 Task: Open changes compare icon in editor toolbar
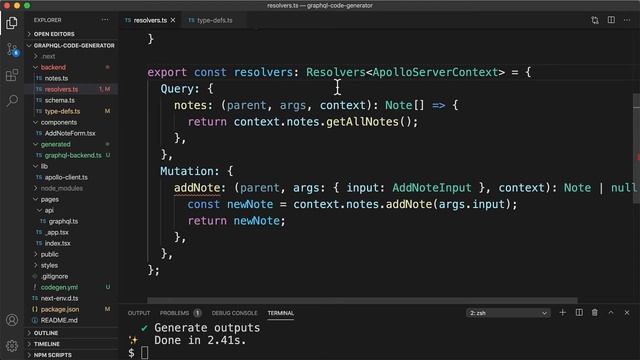(x=595, y=20)
